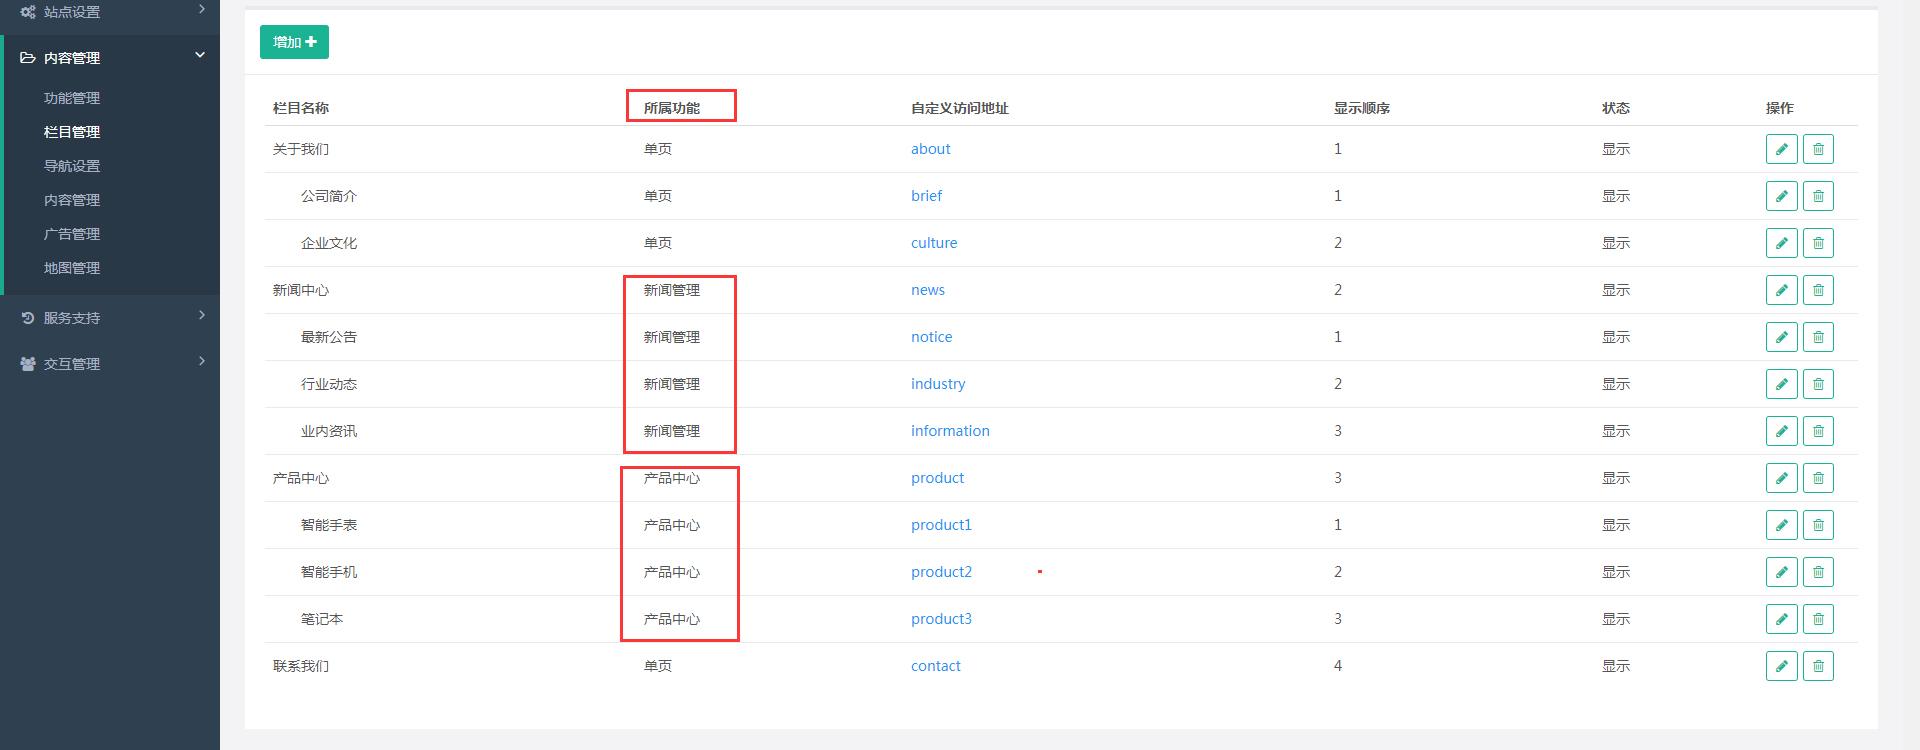Screen dimensions: 1920x750
Task: Open 功能管理 in the sidebar
Action: tap(72, 98)
